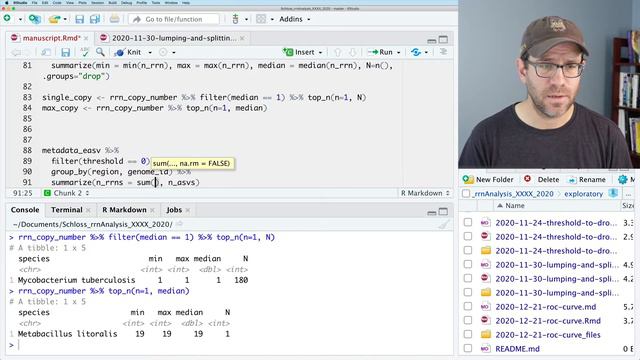Click the red Delete icon in Files pane
This screenshot has height=360, width=640.
(527, 179)
